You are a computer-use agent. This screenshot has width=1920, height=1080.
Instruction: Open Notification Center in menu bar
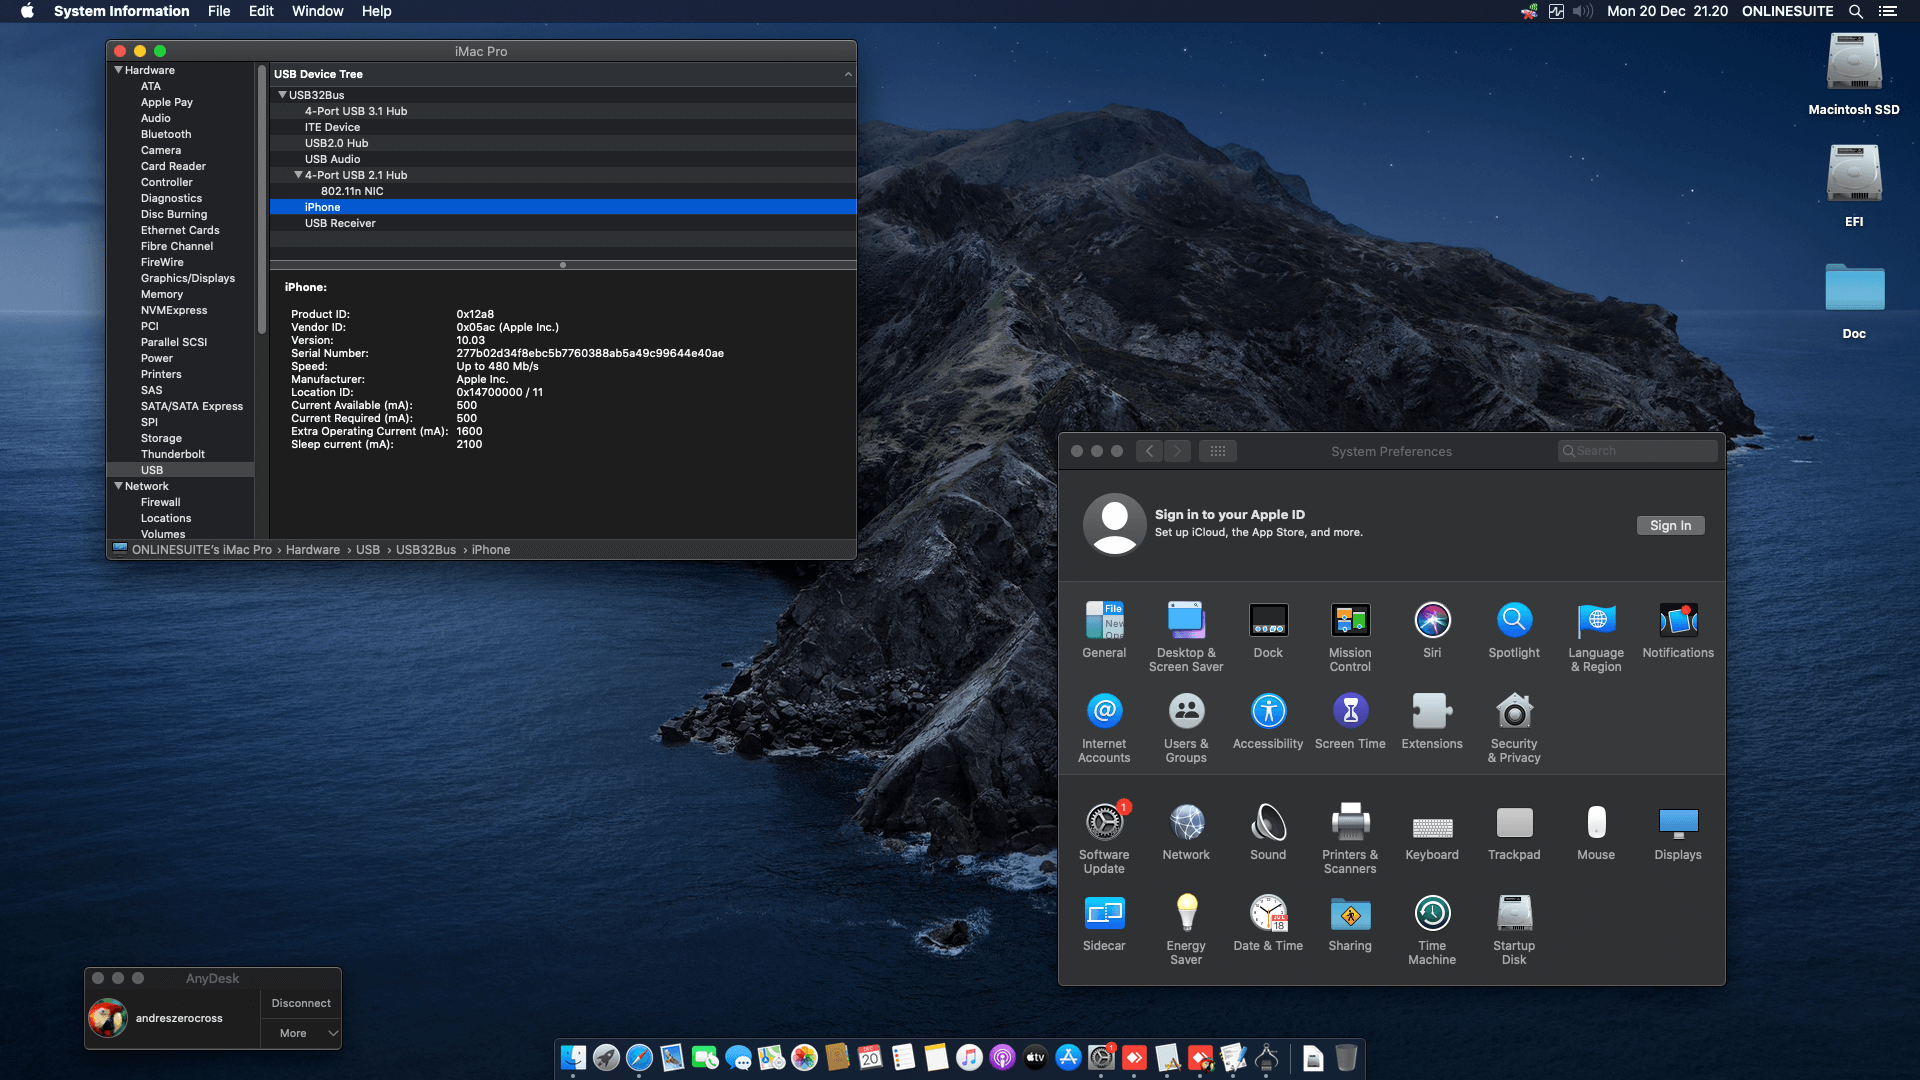(x=1888, y=11)
